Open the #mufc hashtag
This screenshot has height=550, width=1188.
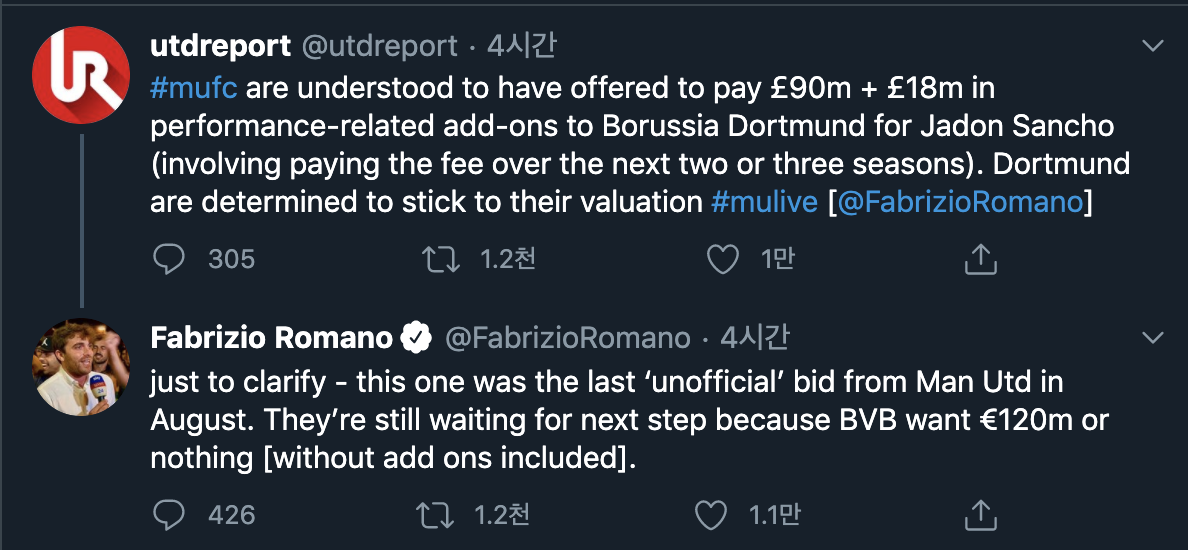[193, 89]
